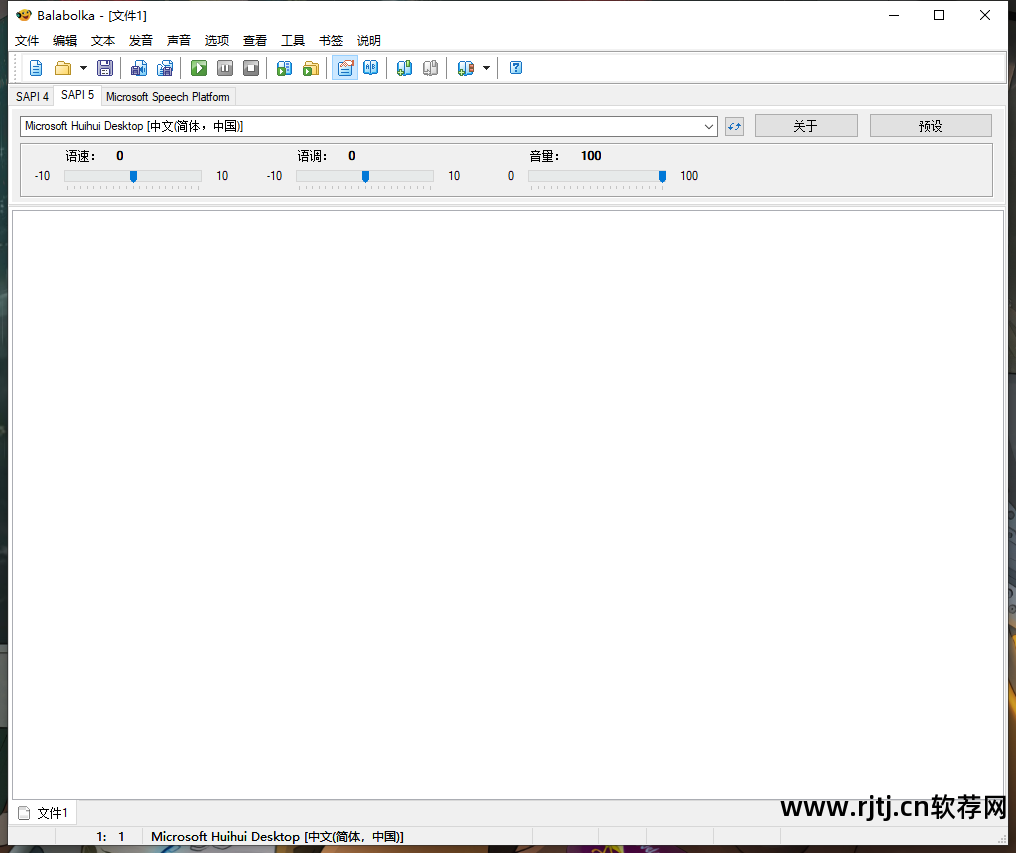1016x853 pixels.
Task: Select the SAPI 5 tab
Action: click(x=77, y=95)
